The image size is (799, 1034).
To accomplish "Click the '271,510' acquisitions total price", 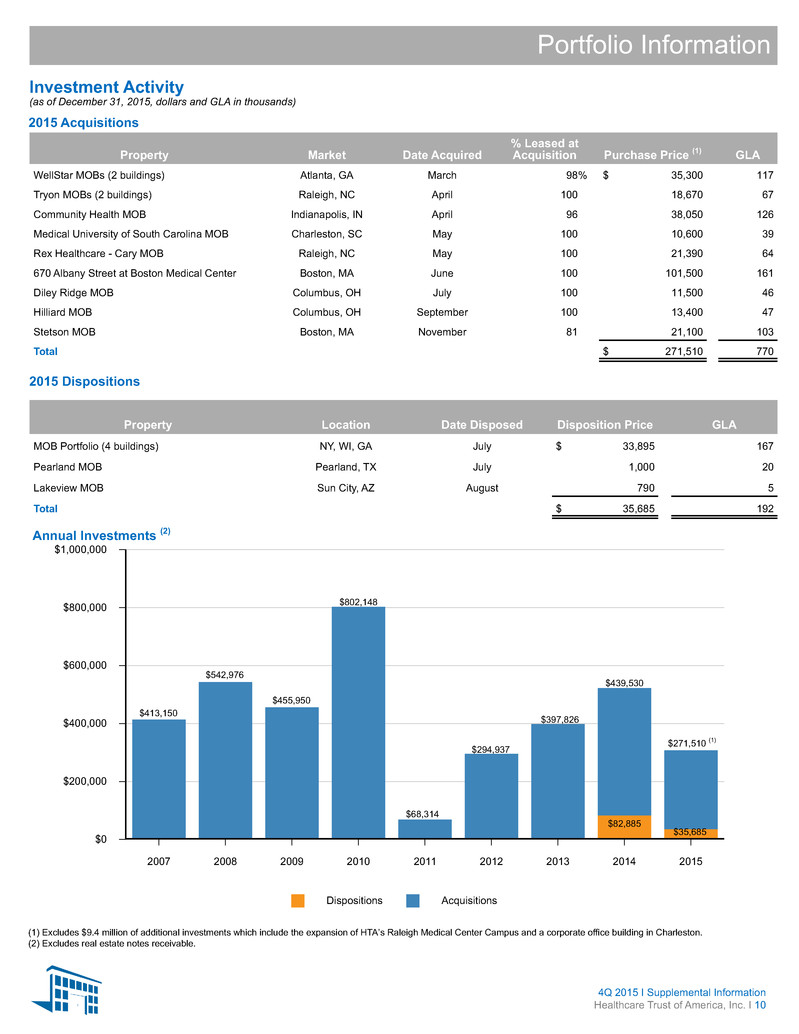I will point(684,351).
